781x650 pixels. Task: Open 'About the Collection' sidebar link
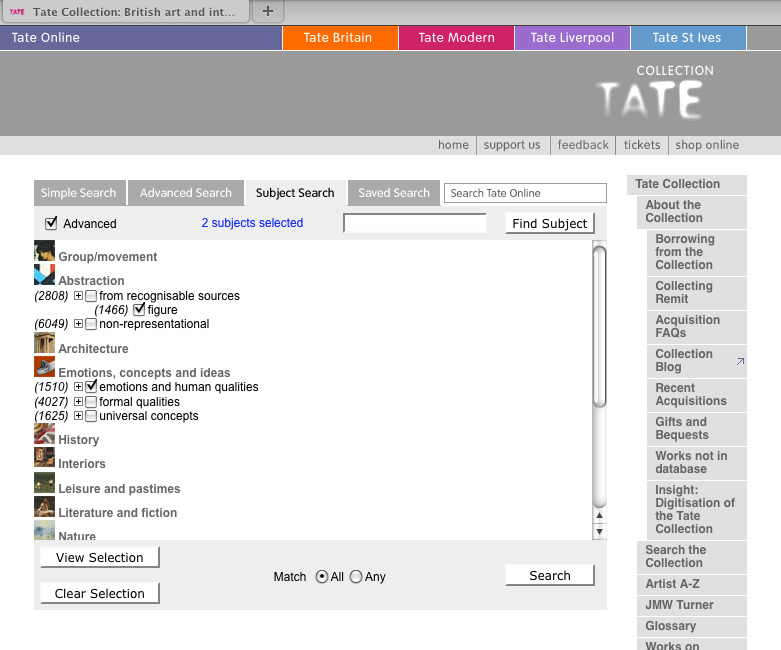[x=692, y=212]
